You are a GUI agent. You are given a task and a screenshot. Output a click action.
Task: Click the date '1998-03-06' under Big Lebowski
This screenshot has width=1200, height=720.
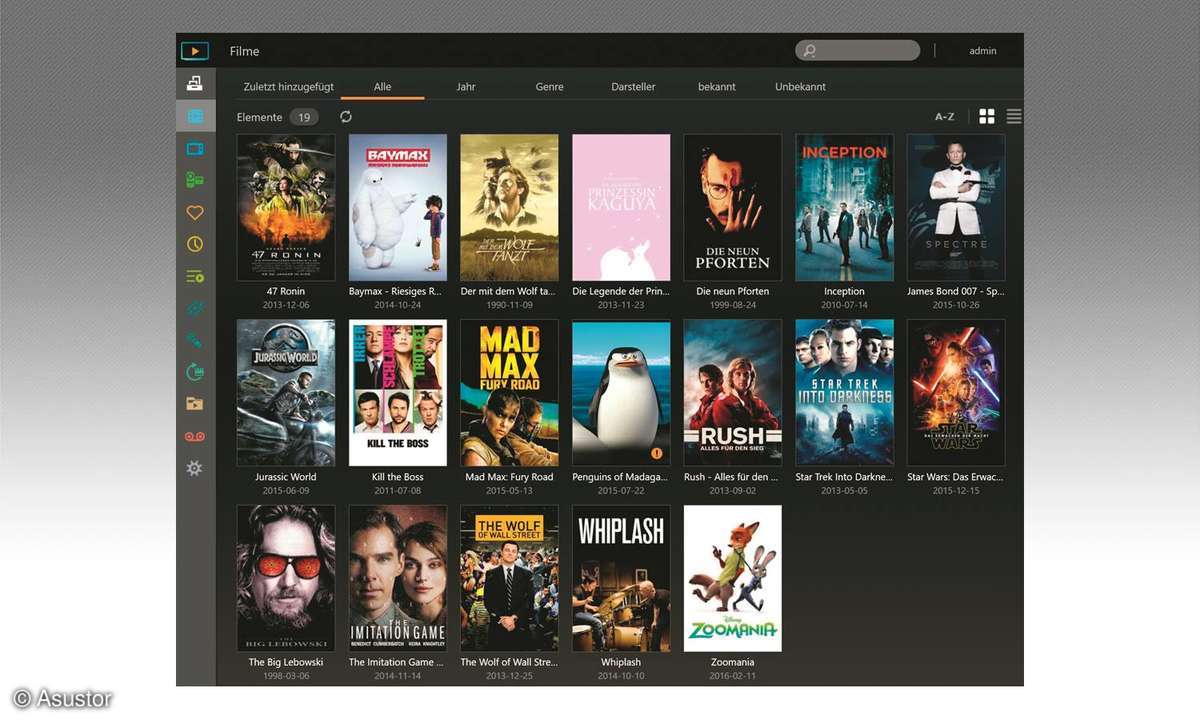click(286, 675)
